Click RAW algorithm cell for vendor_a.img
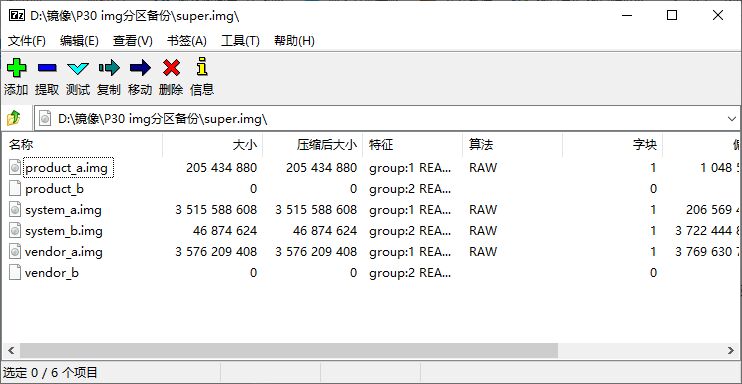This screenshot has height=384, width=742. 483,252
